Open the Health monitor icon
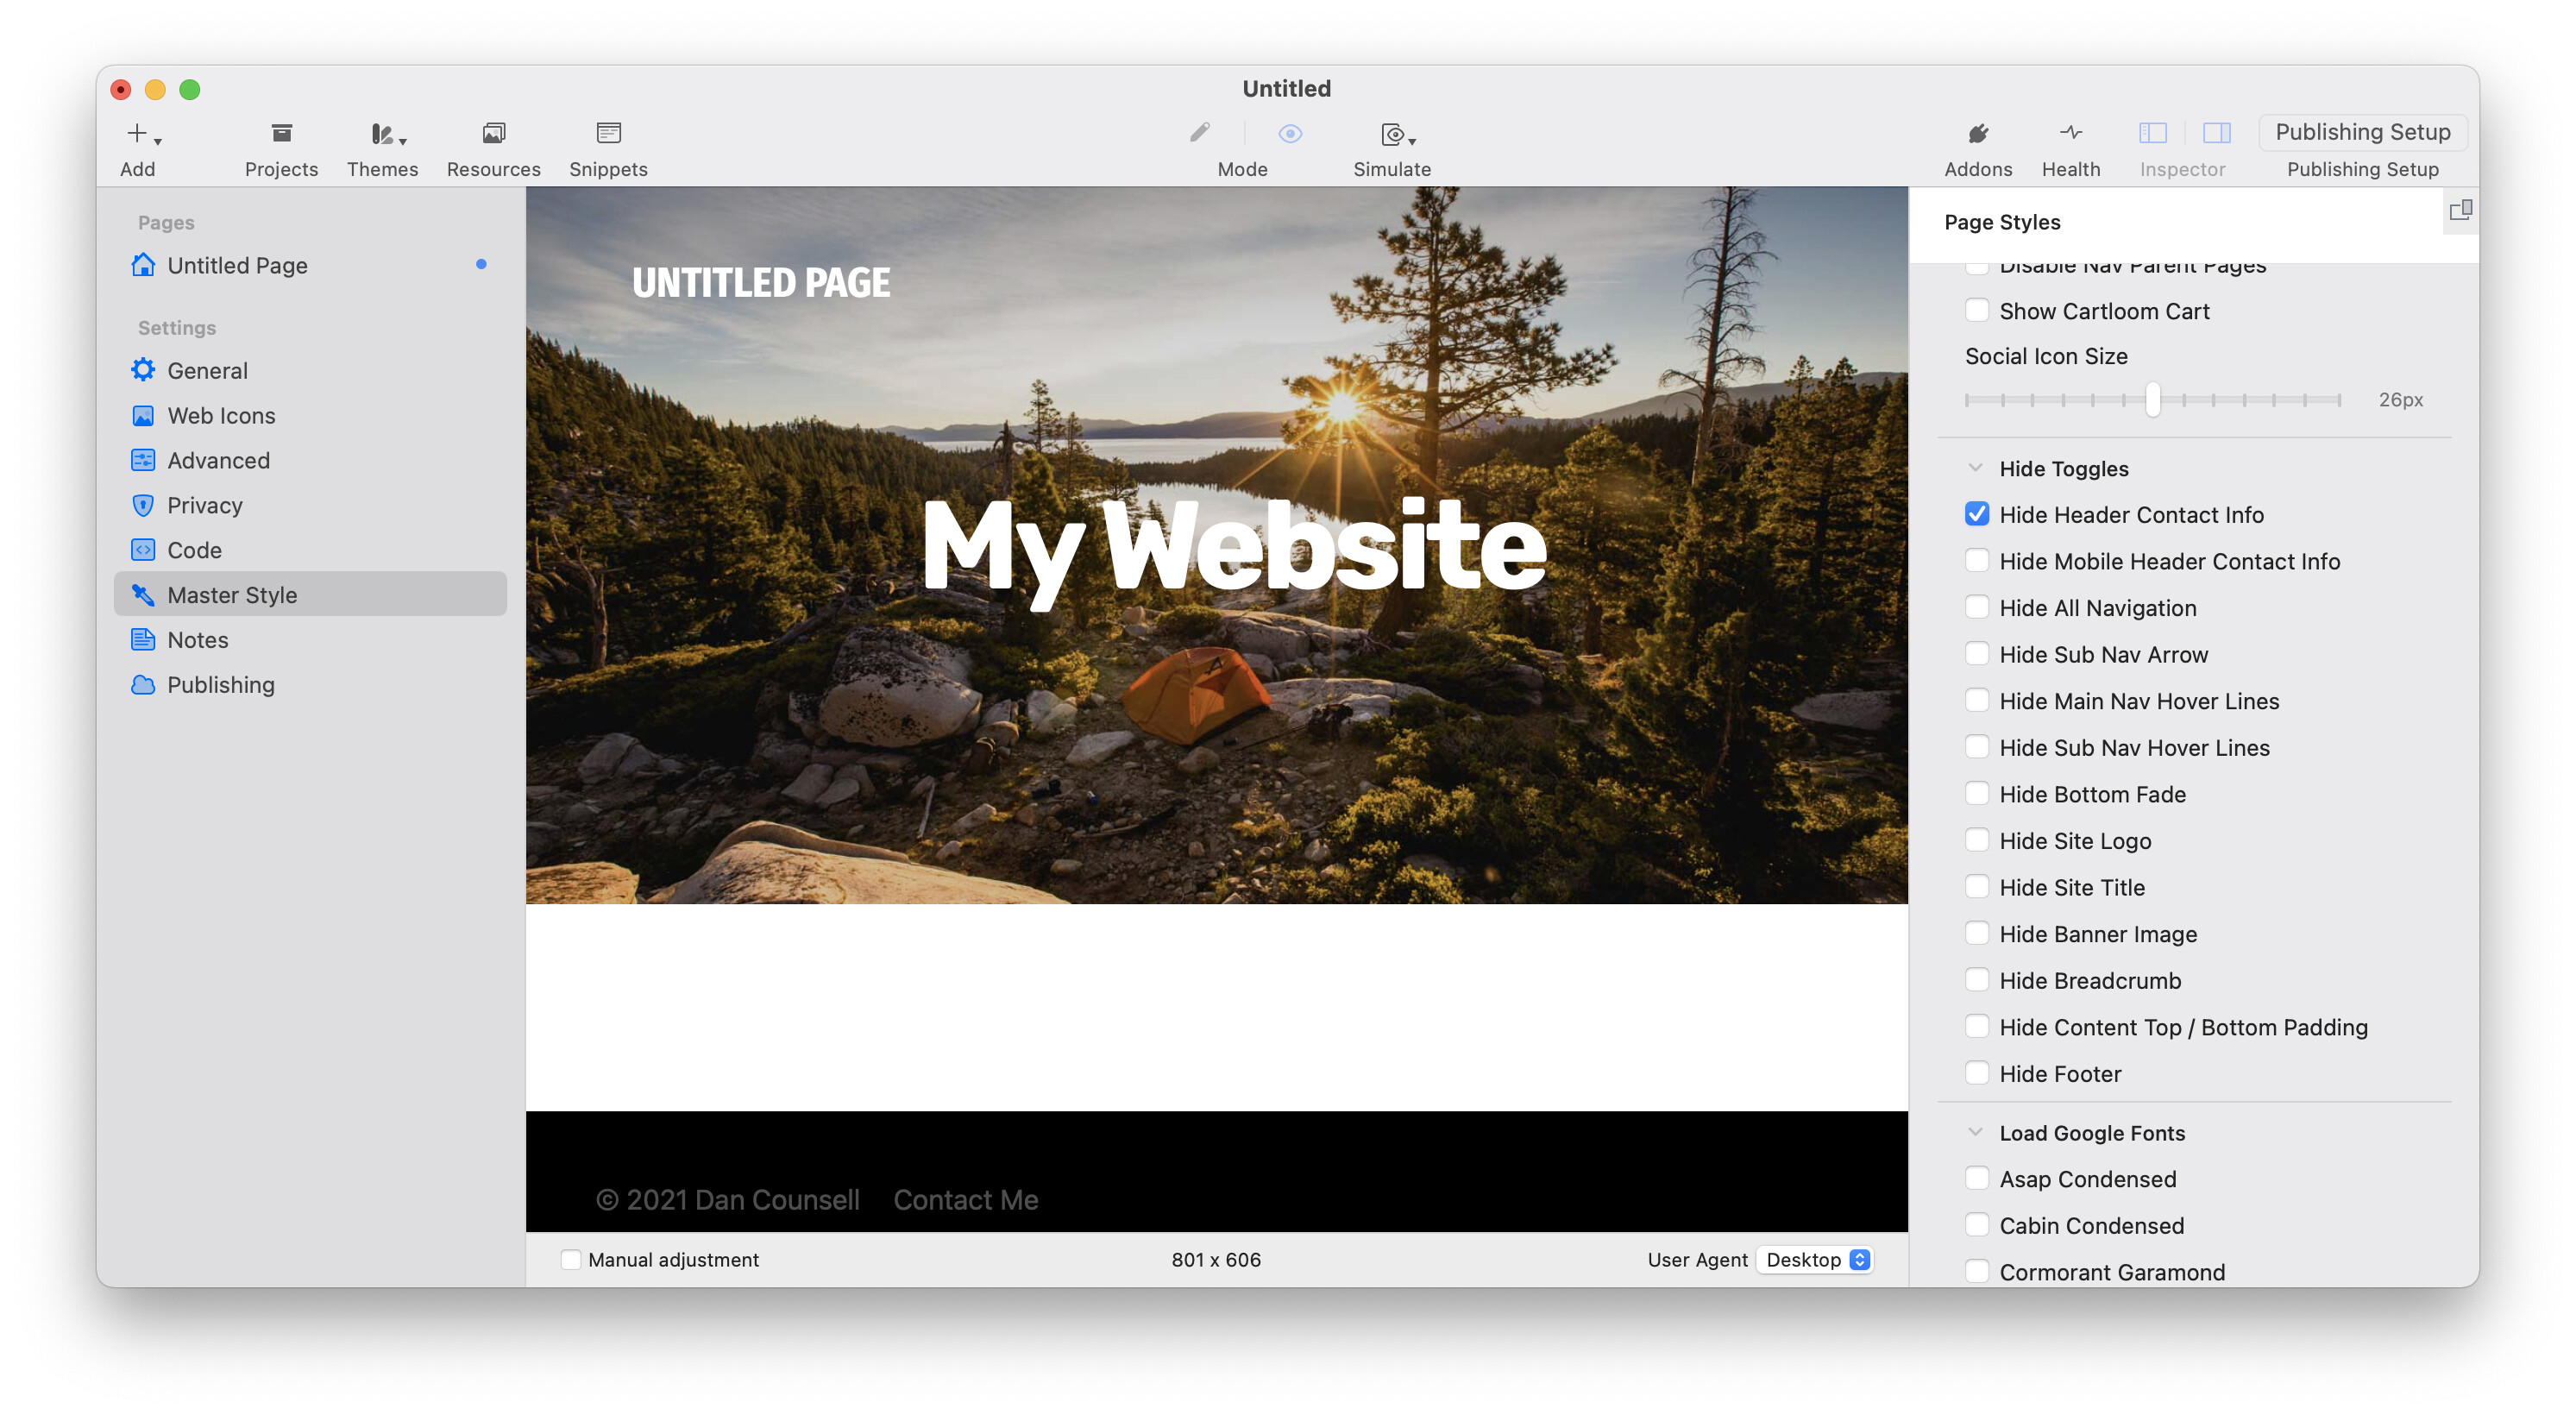 [x=2070, y=133]
